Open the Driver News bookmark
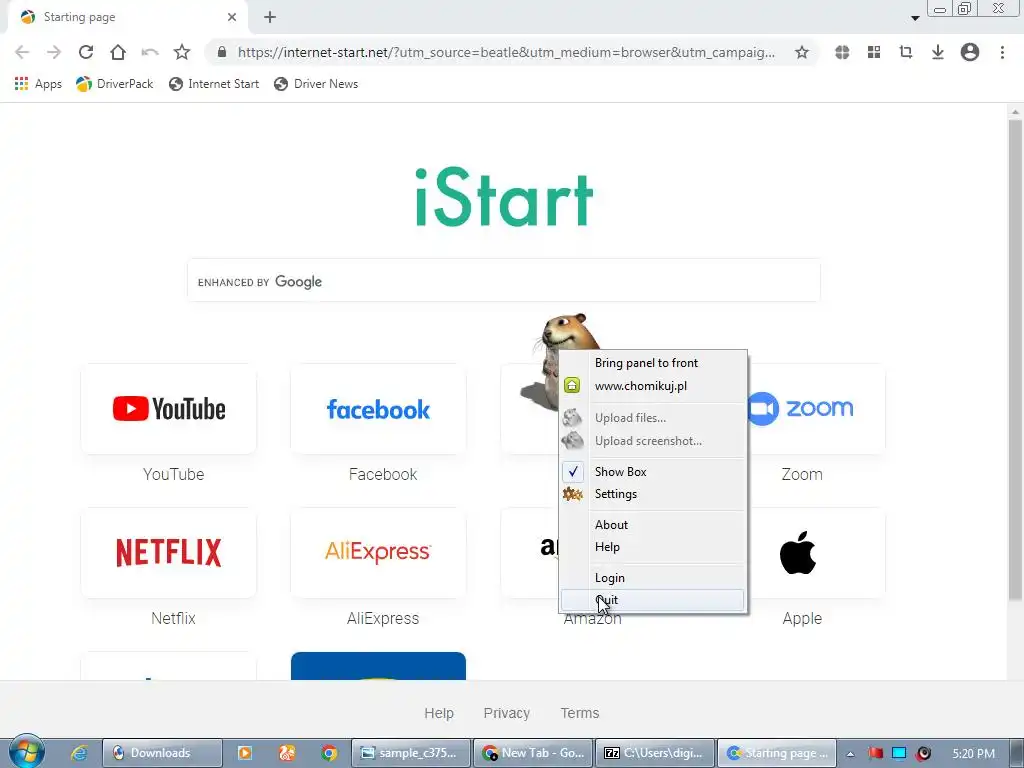The height and width of the screenshot is (768, 1024). click(x=316, y=84)
